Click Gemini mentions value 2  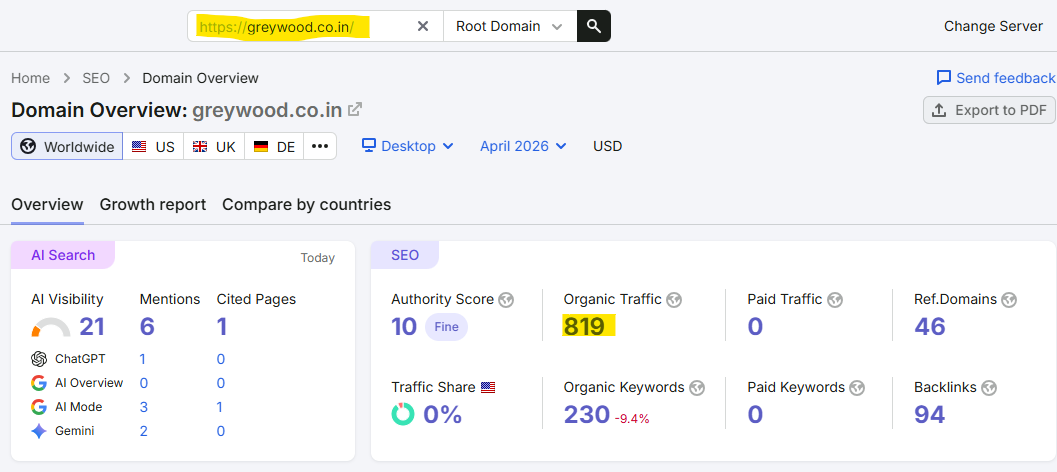(x=144, y=431)
